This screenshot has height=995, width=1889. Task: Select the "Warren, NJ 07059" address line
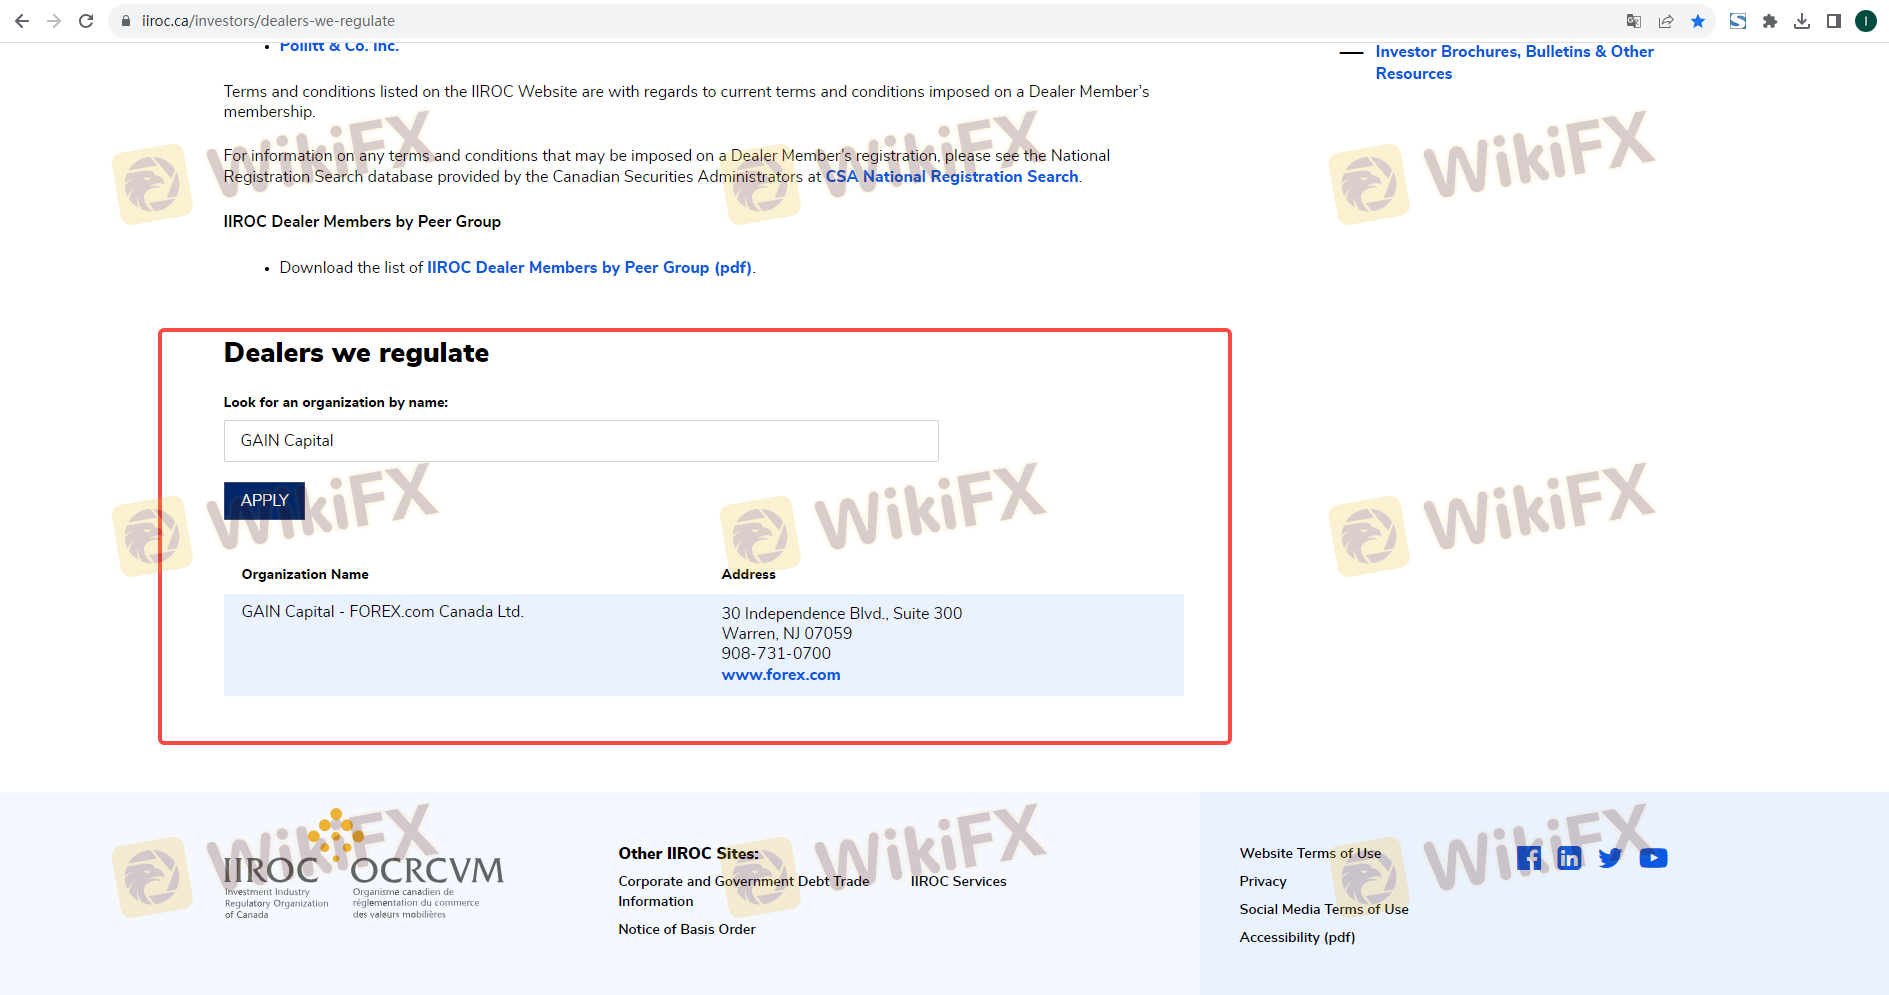tap(787, 634)
